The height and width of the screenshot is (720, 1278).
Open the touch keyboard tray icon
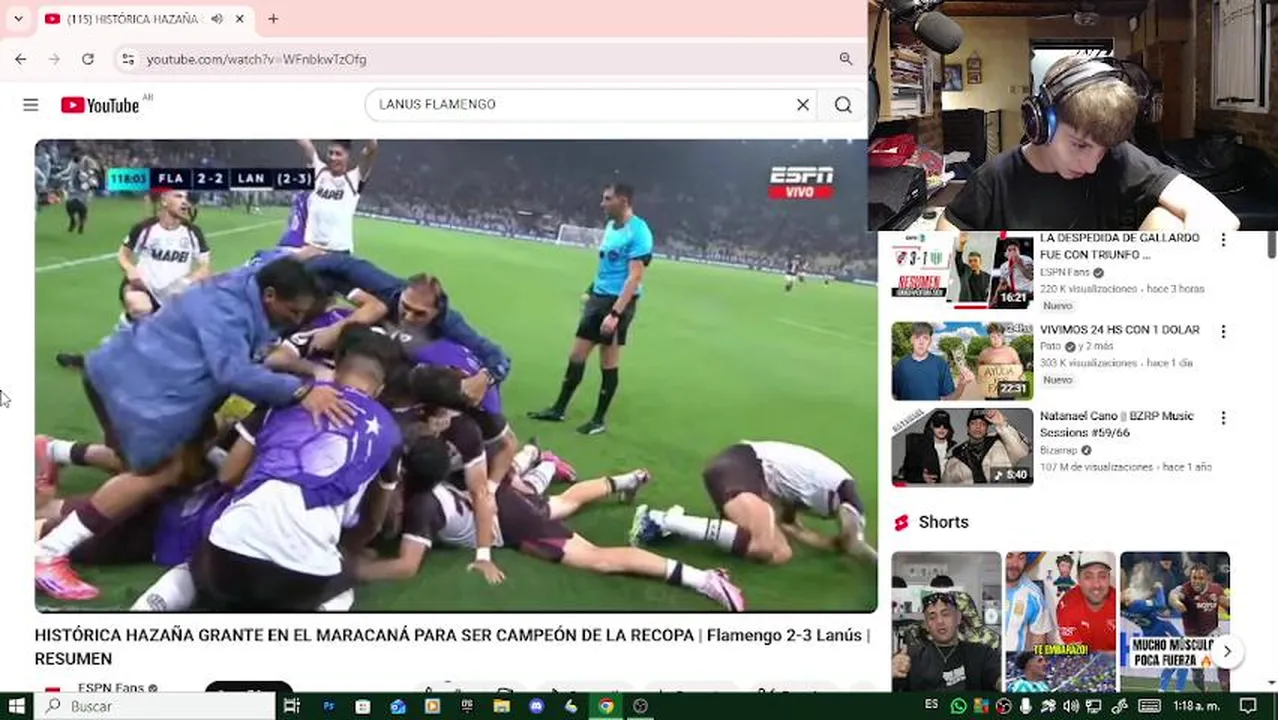[x=1150, y=706]
